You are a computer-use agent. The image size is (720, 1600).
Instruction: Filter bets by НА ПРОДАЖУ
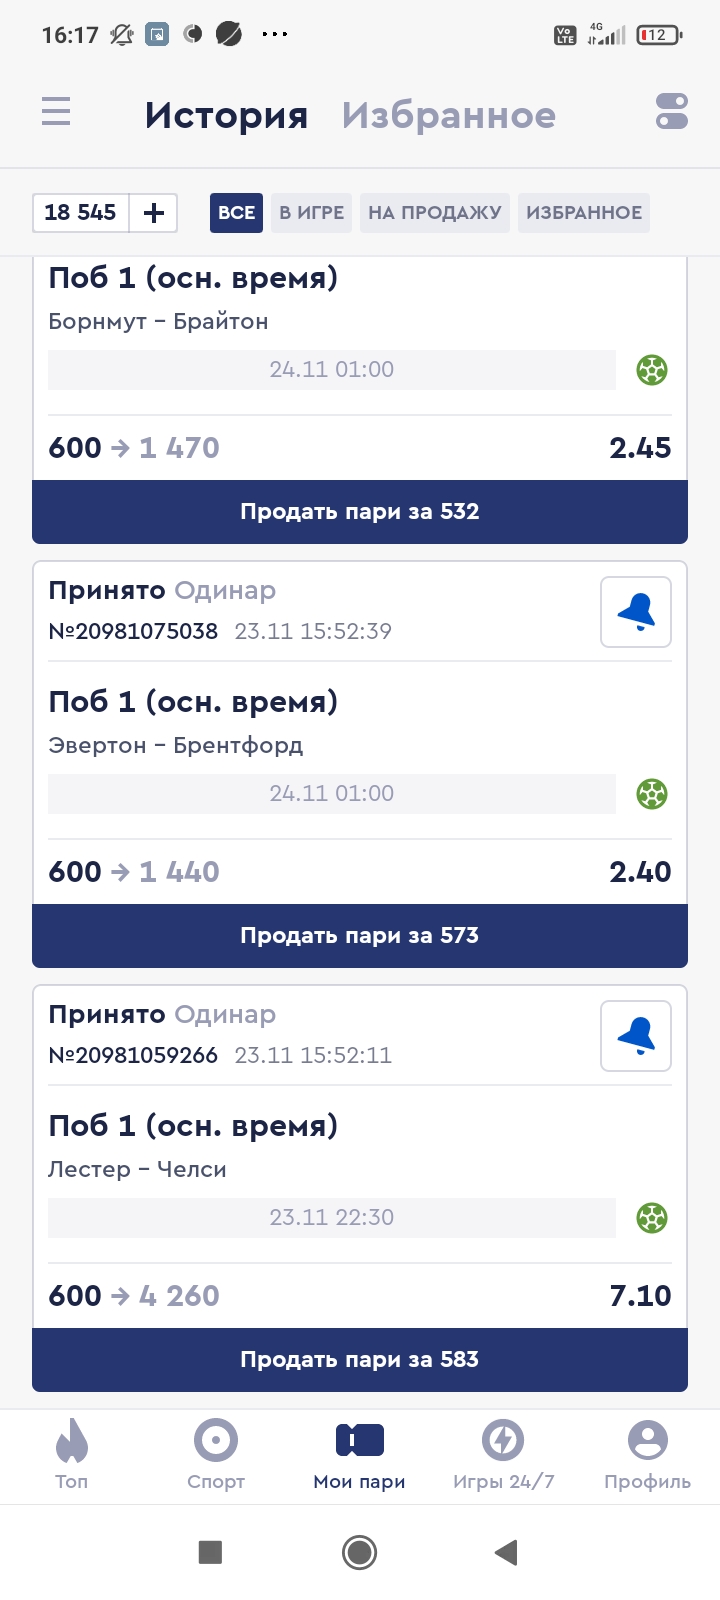pos(435,213)
